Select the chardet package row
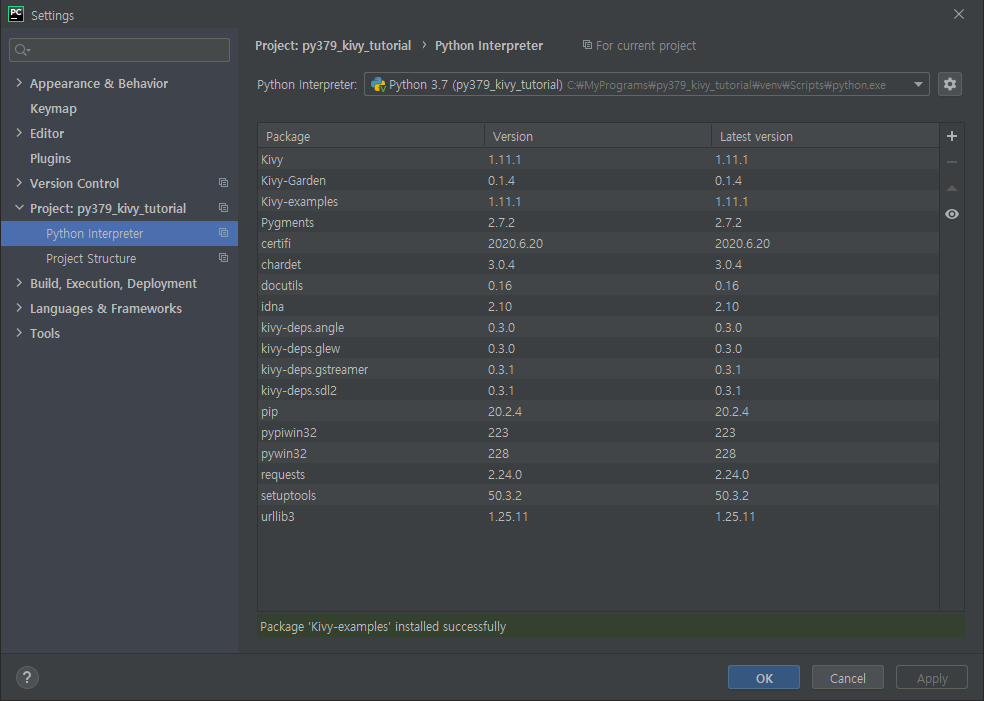 click(598, 265)
